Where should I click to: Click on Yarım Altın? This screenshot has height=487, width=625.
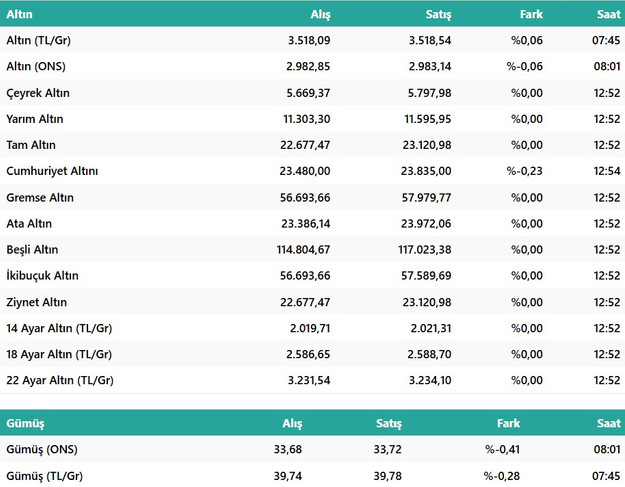click(x=35, y=119)
